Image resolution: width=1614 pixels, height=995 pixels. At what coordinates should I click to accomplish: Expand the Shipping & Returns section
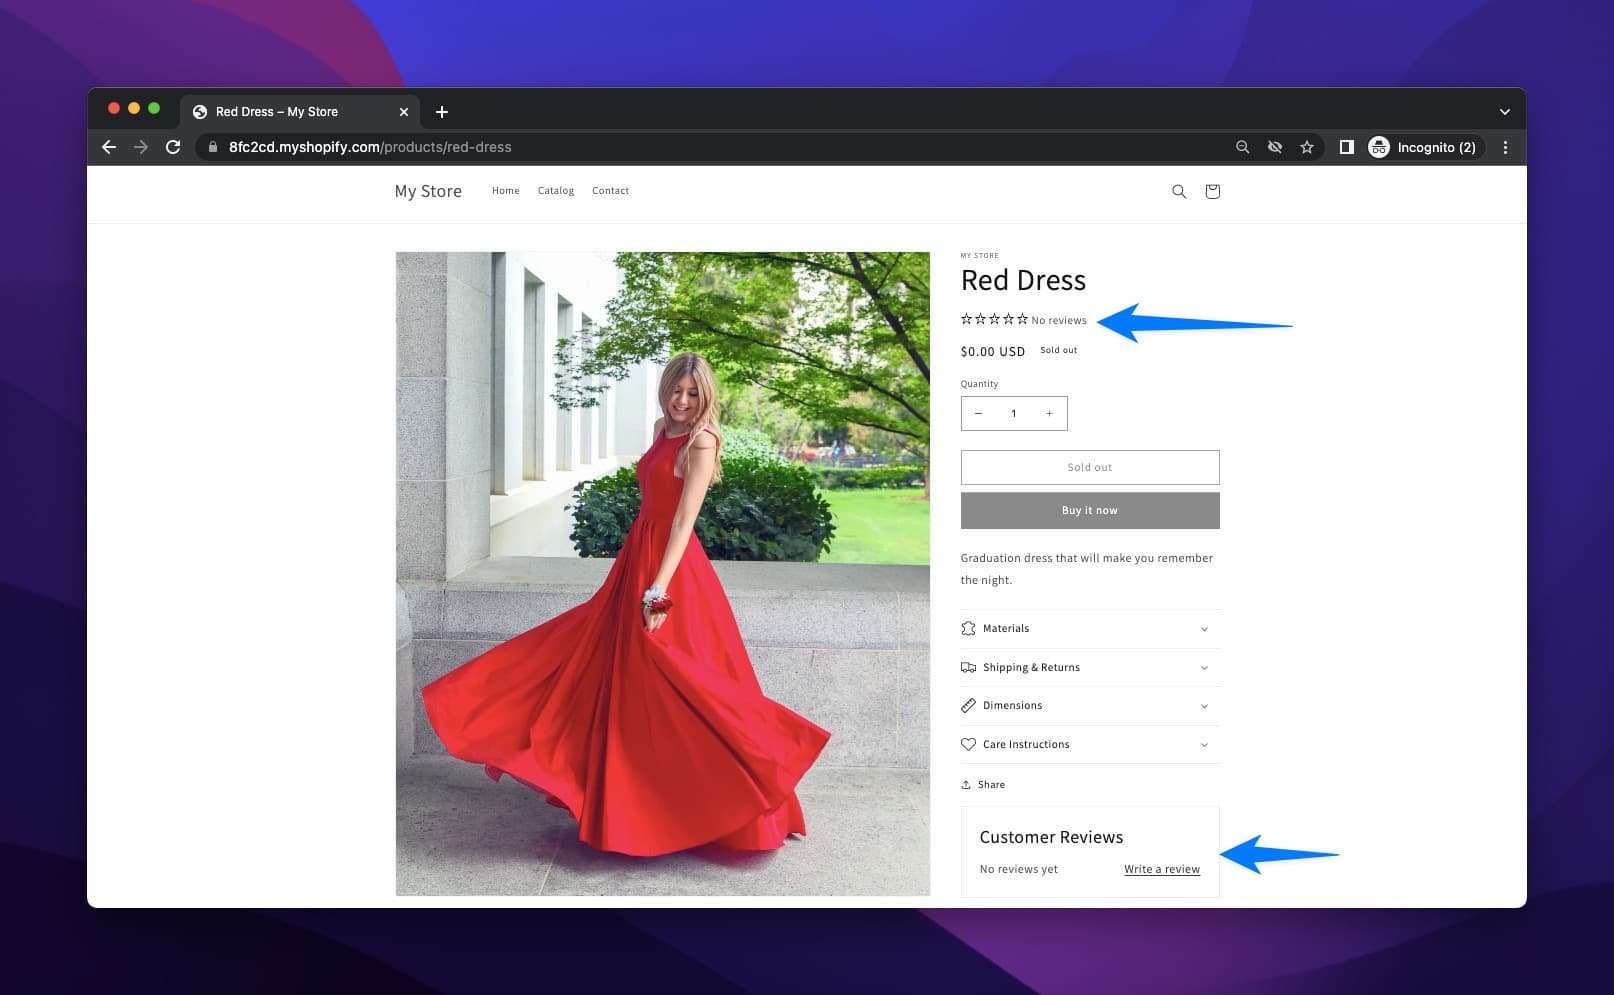click(1090, 667)
